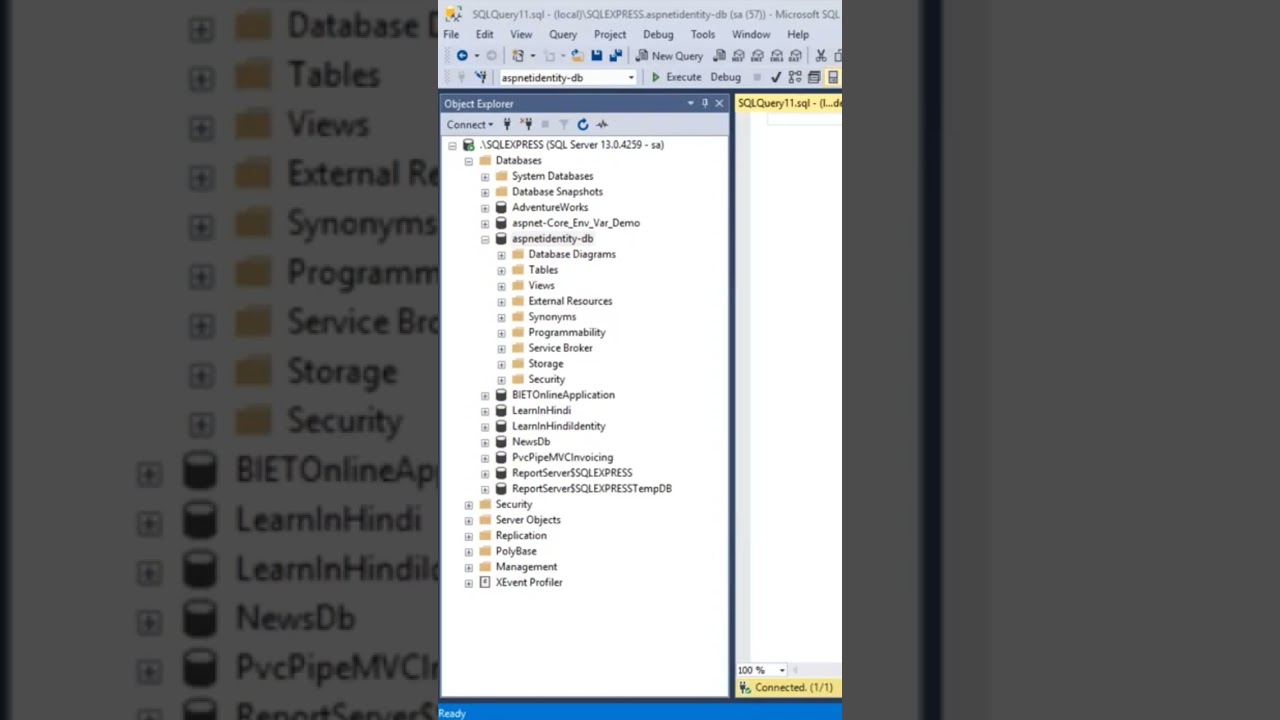Click the Debug toolbar button

tap(725, 77)
